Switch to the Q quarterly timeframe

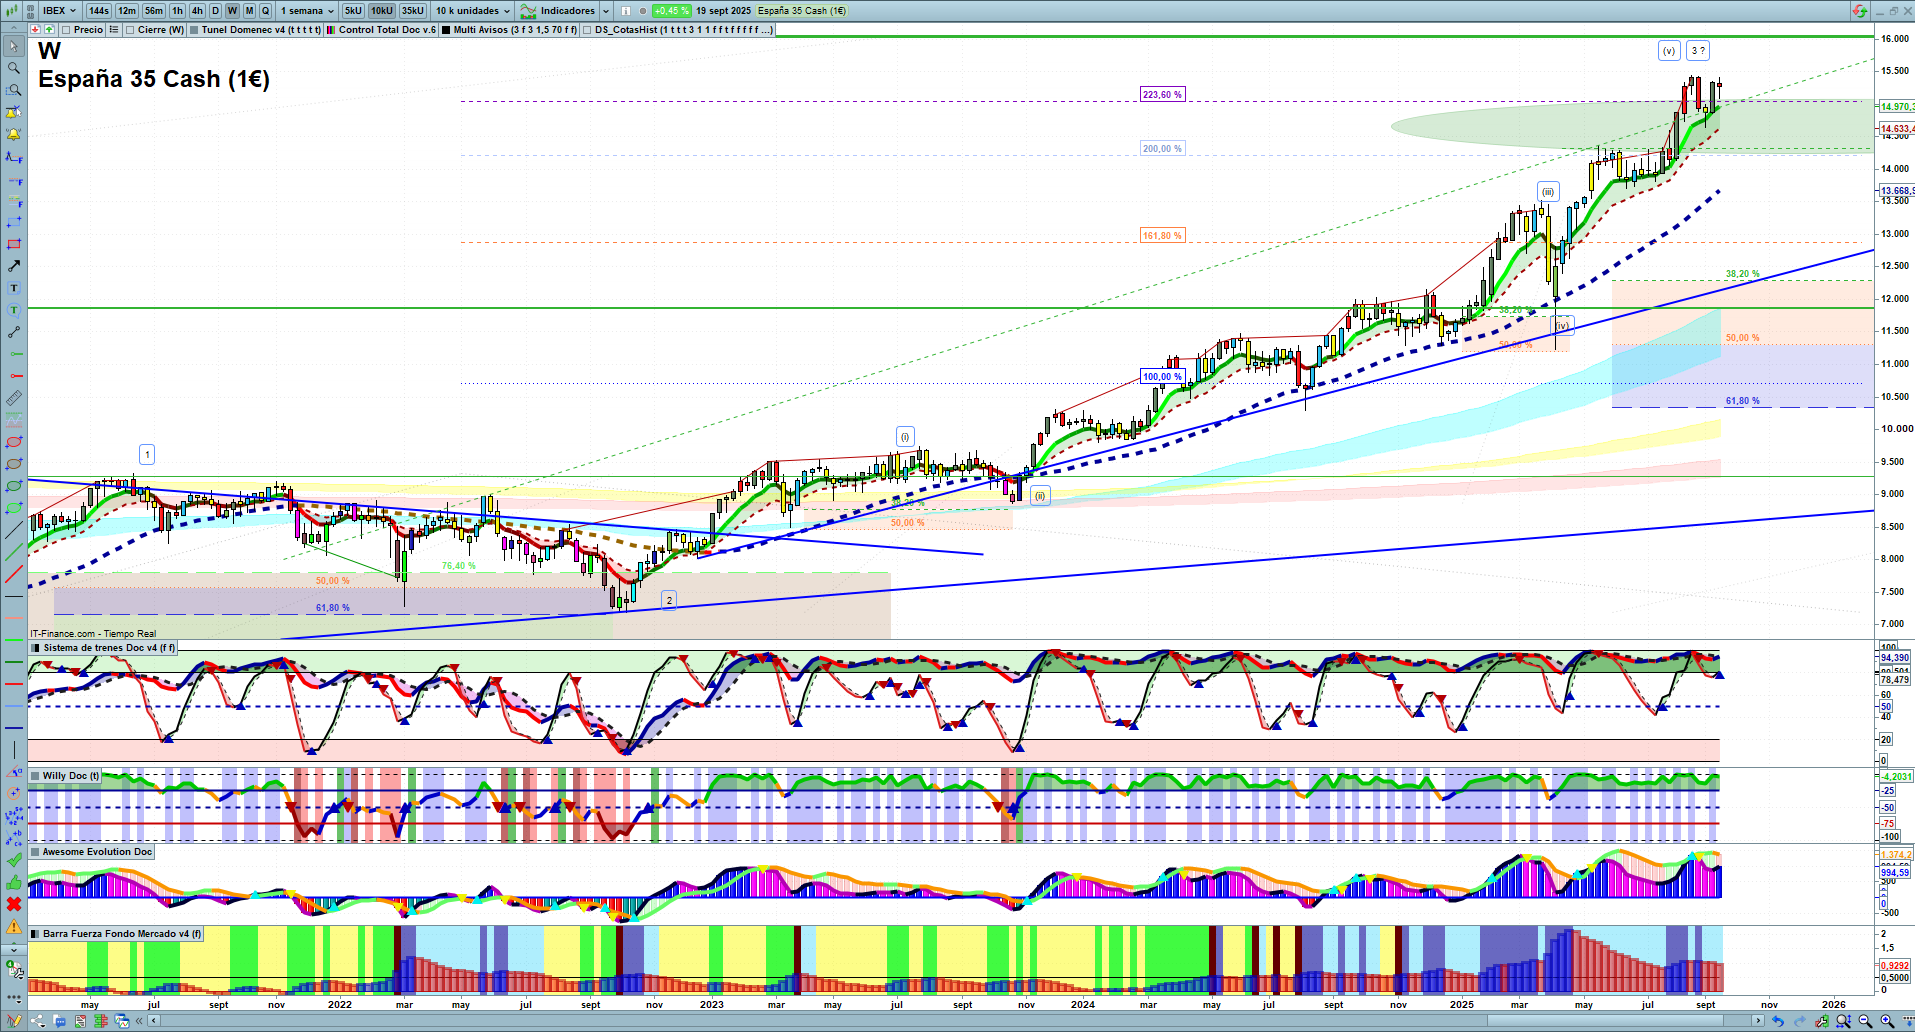coord(265,11)
